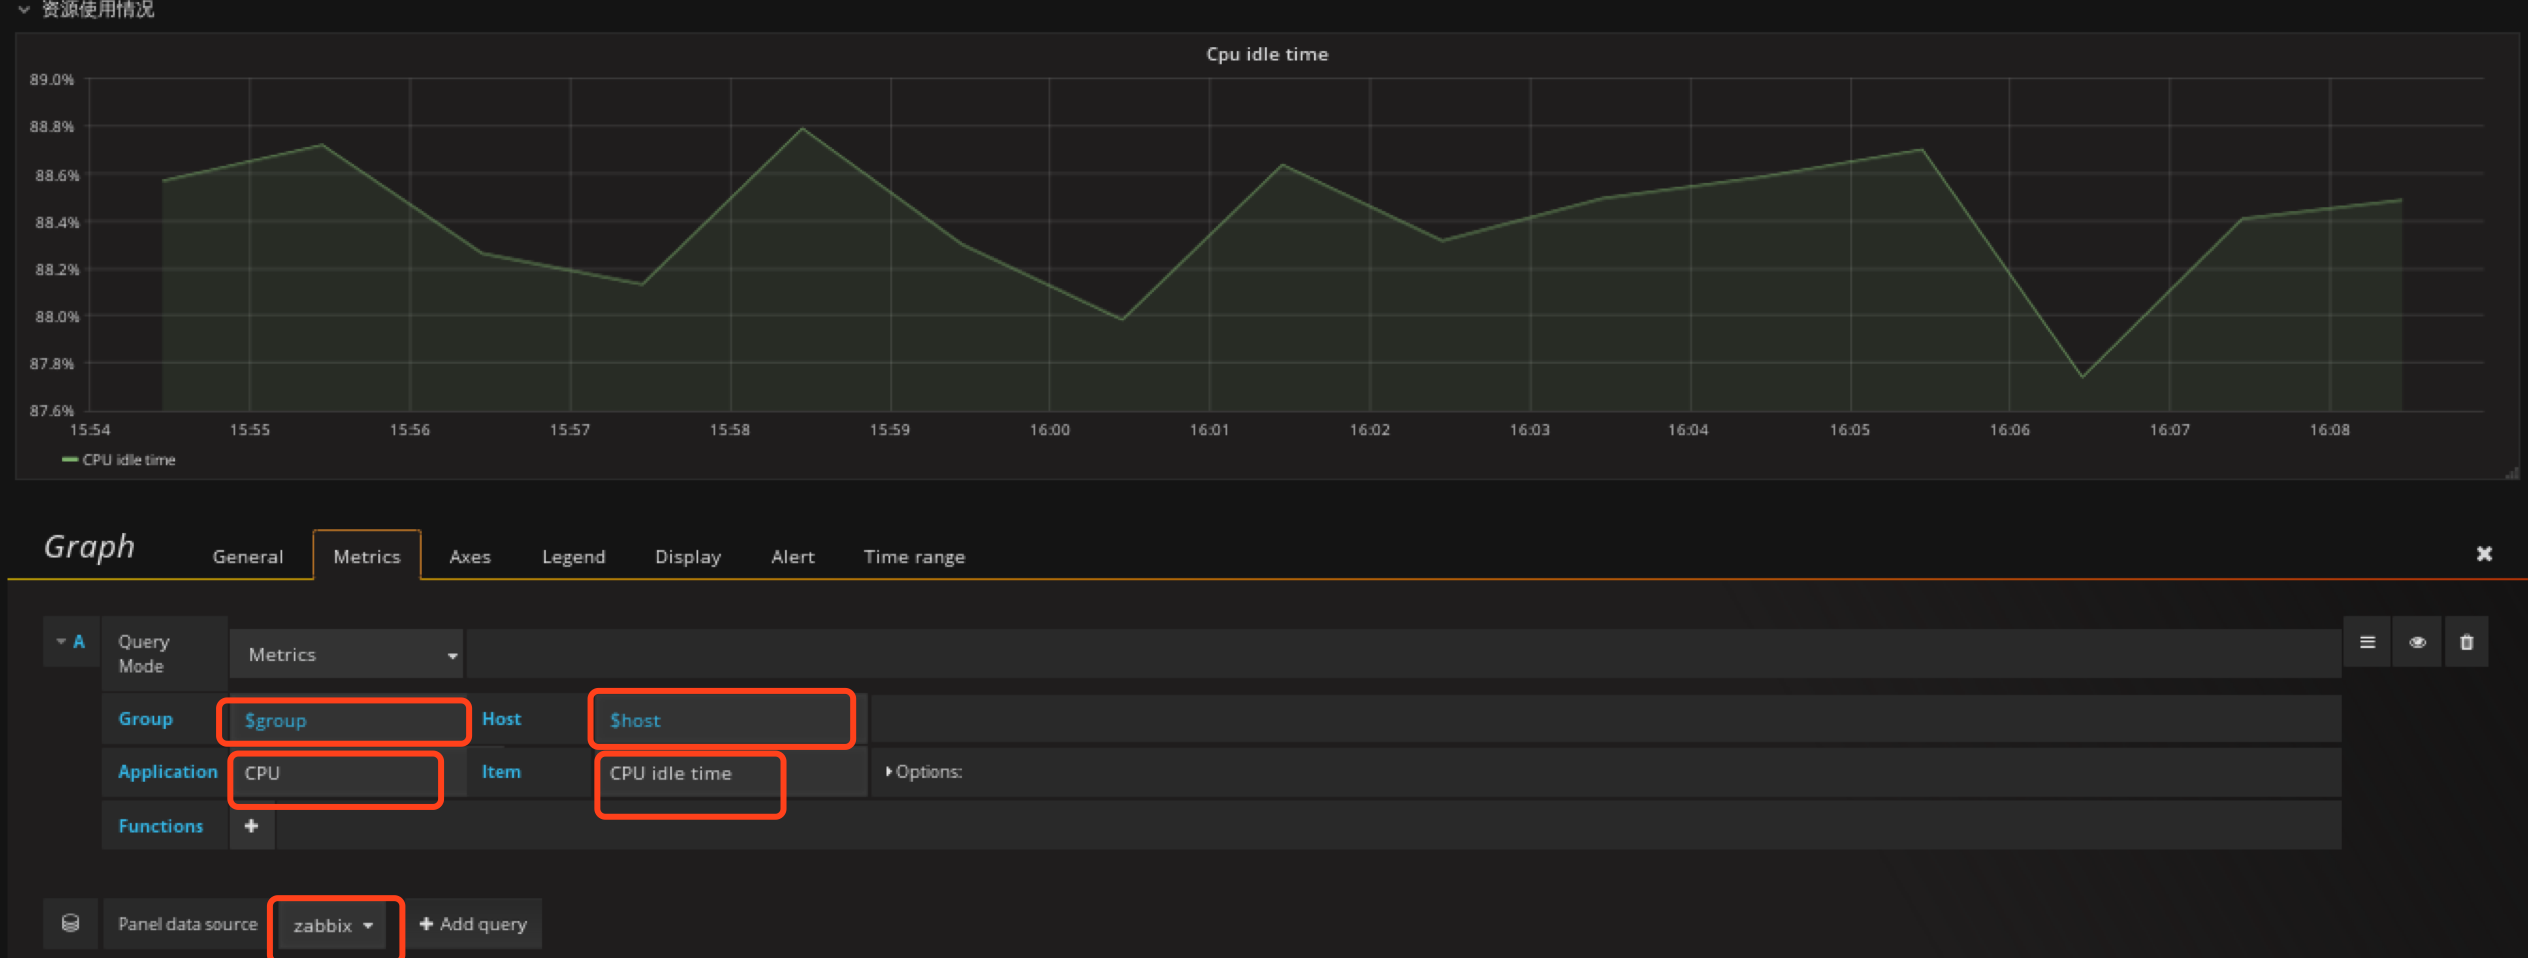Expand the Options section
The width and height of the screenshot is (2528, 958).
pyautogui.click(x=924, y=772)
